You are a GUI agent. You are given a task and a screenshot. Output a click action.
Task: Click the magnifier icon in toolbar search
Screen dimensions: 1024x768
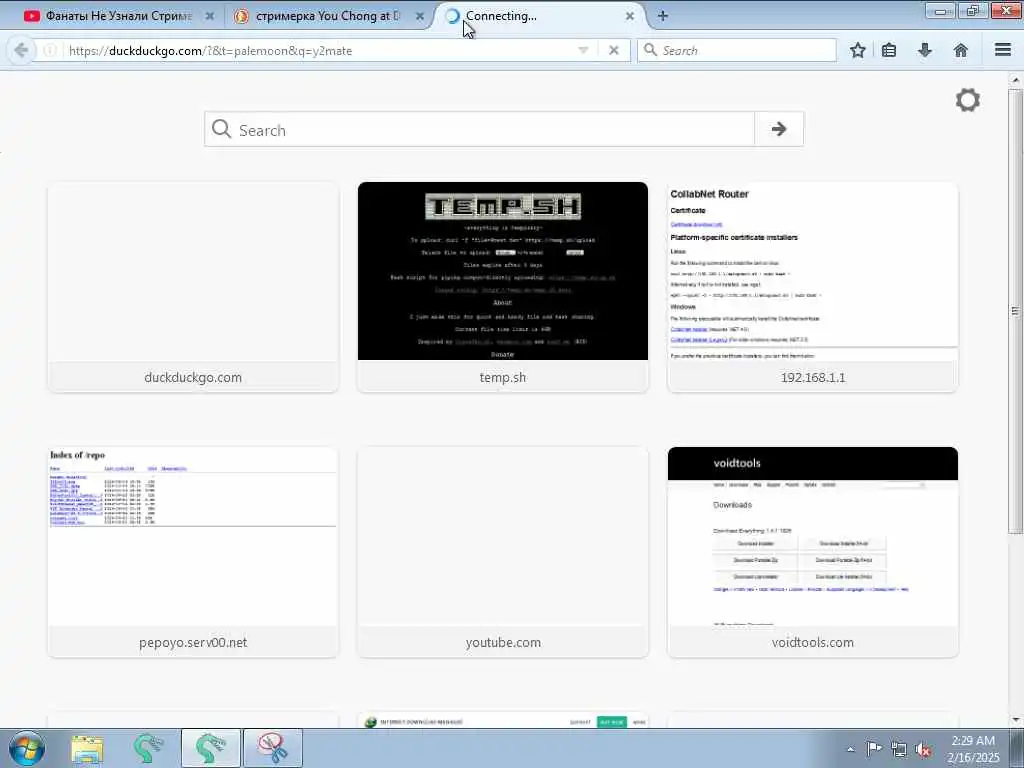click(x=650, y=50)
